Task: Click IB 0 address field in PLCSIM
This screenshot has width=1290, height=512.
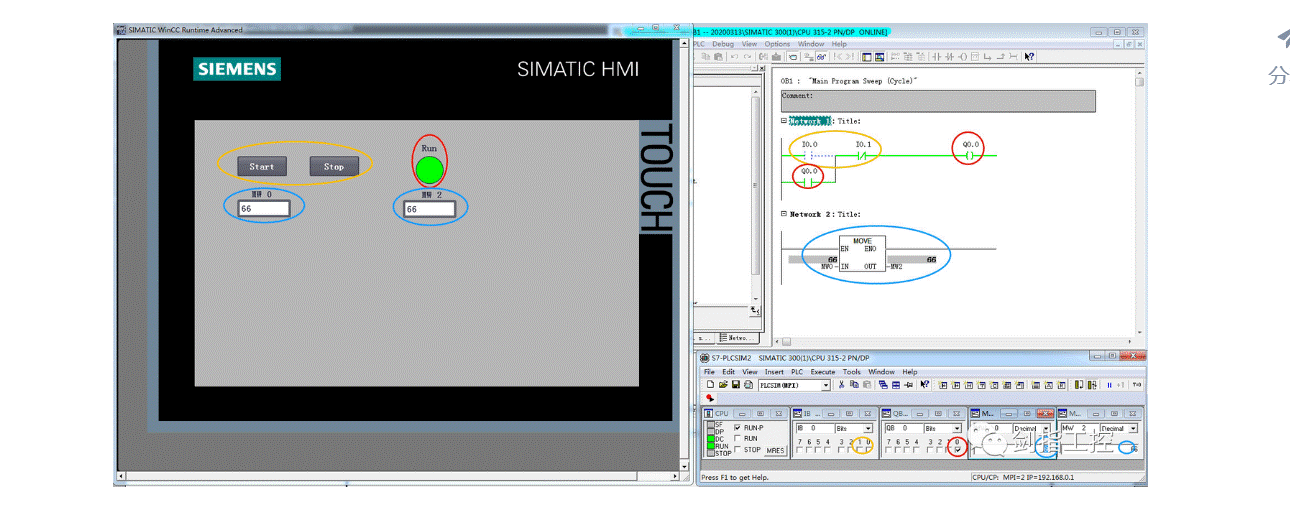Action: pos(814,428)
